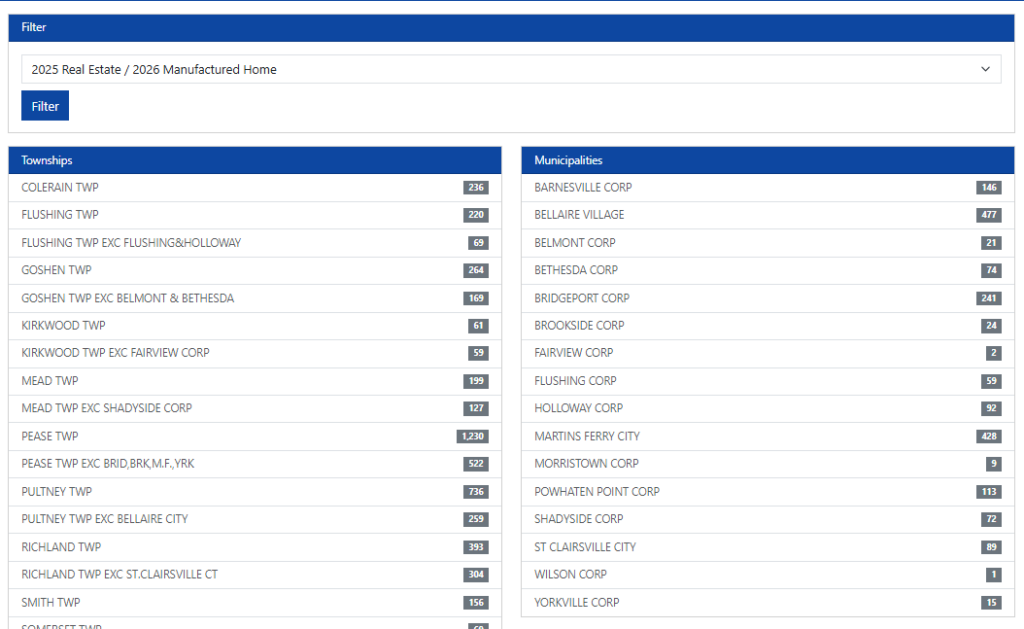
Task: Select YORKVILLE CORP municipality
Action: (577, 602)
